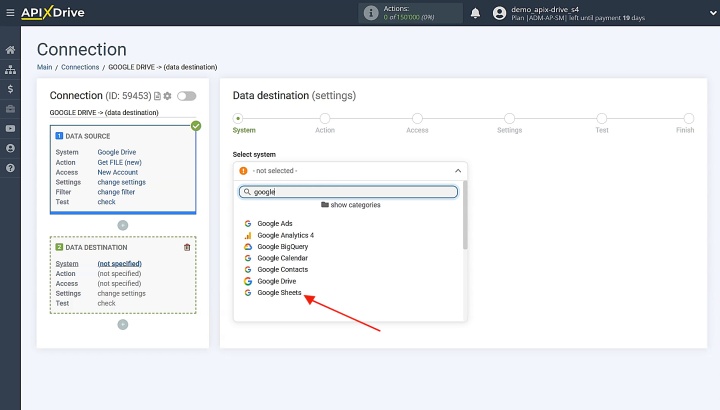Select Google Sheets from list
720x410 pixels.
click(279, 292)
